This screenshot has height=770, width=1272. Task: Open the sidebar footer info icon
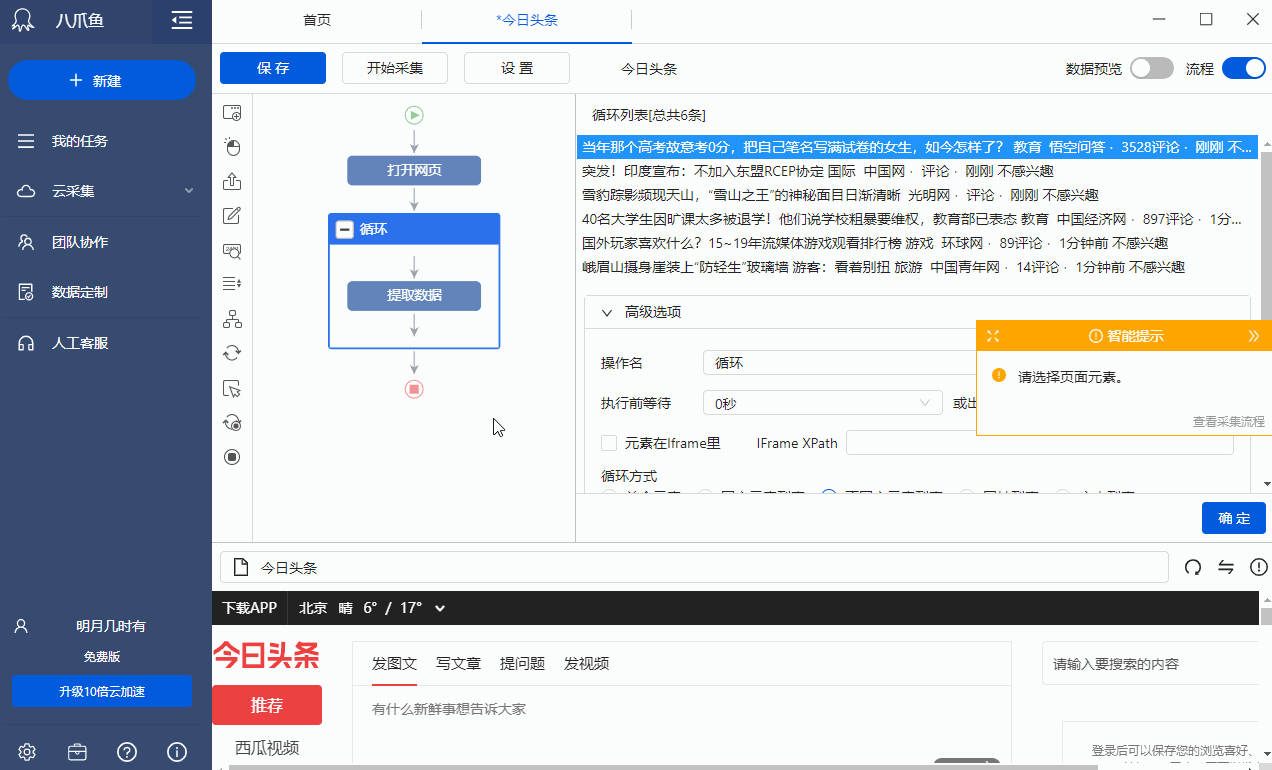tap(177, 752)
